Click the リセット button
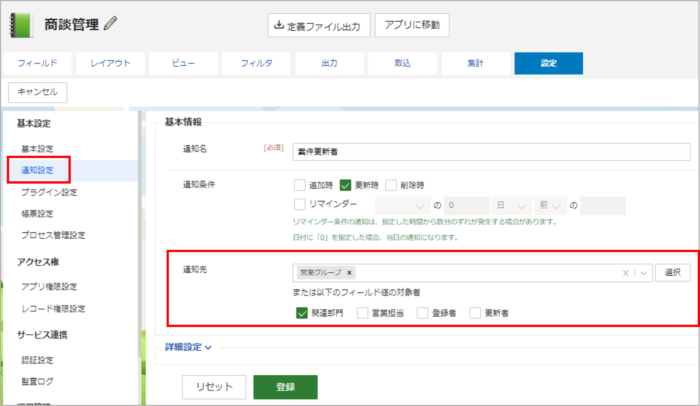 214,387
